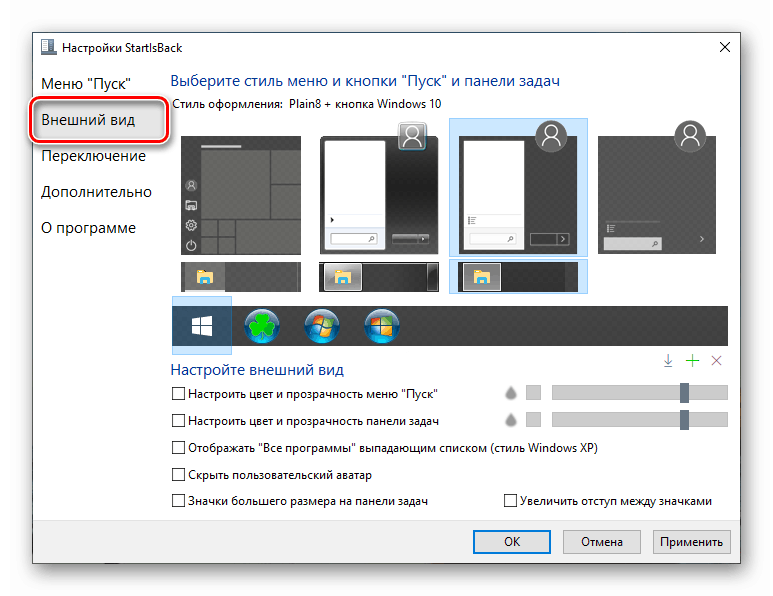Viewport: 773px width, 596px height.
Task: Click the taskbar transparency slider
Action: 639,420
